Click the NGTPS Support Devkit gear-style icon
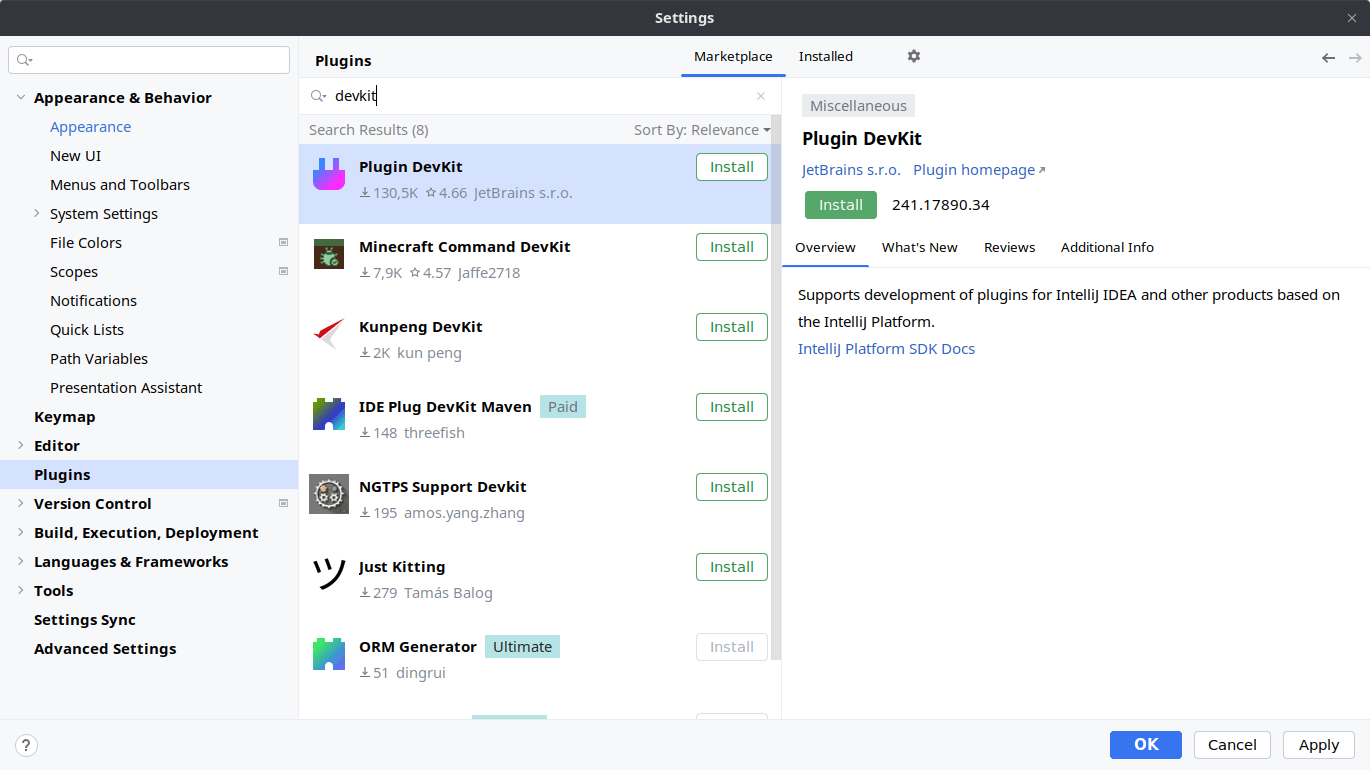This screenshot has width=1370, height=770. [x=328, y=494]
